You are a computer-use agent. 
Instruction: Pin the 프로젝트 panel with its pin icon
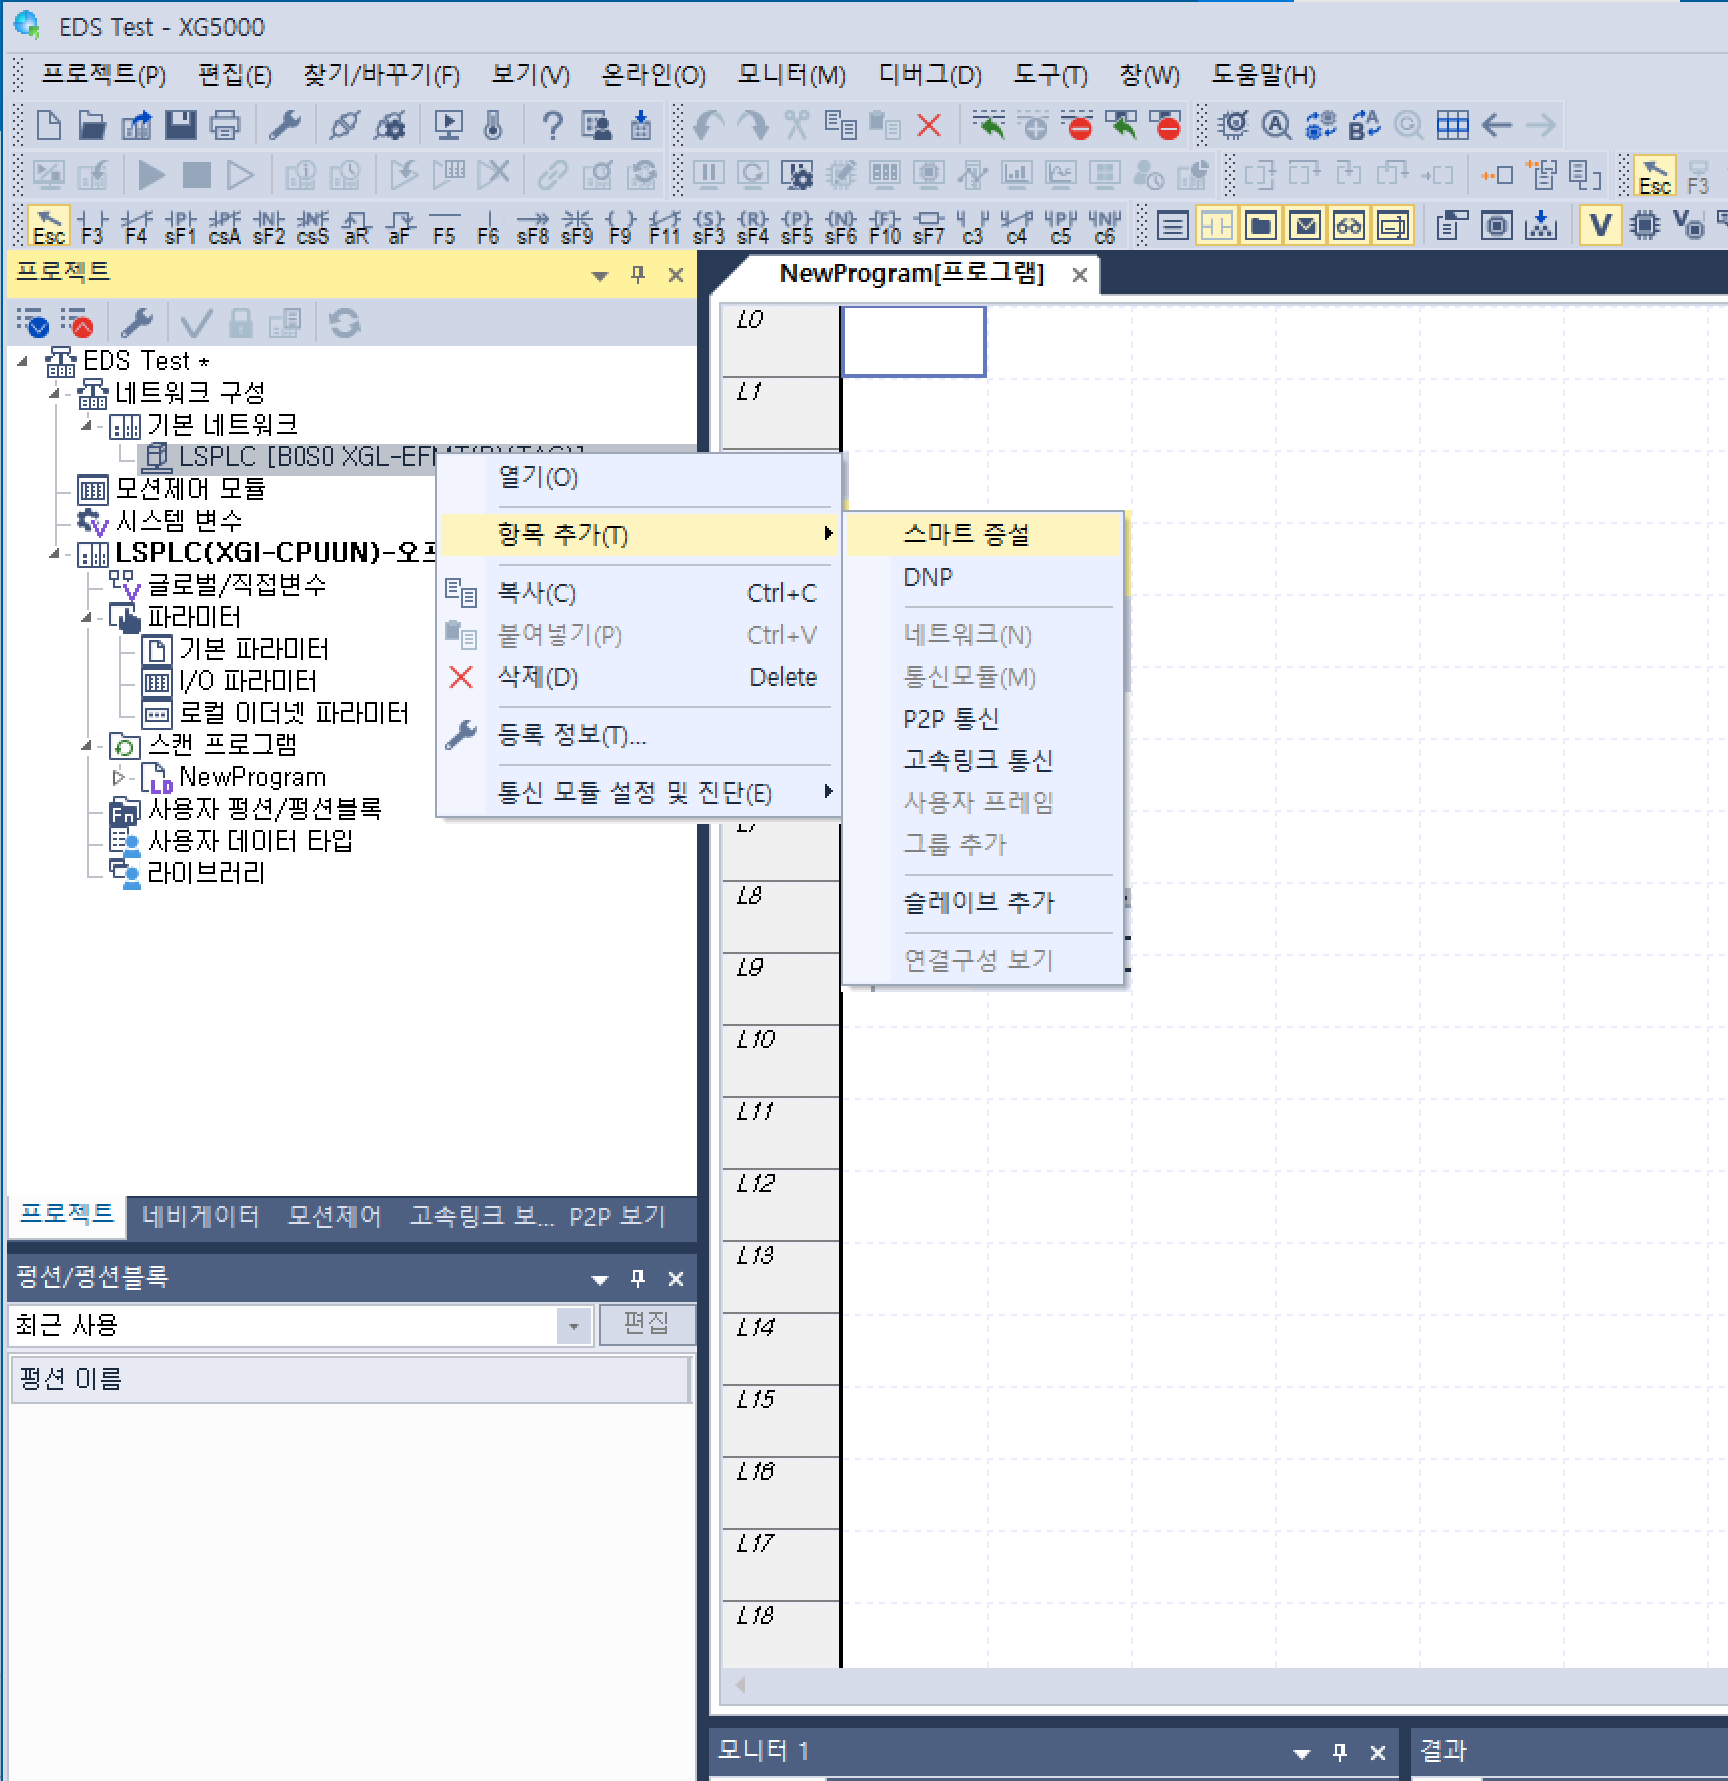point(638,275)
